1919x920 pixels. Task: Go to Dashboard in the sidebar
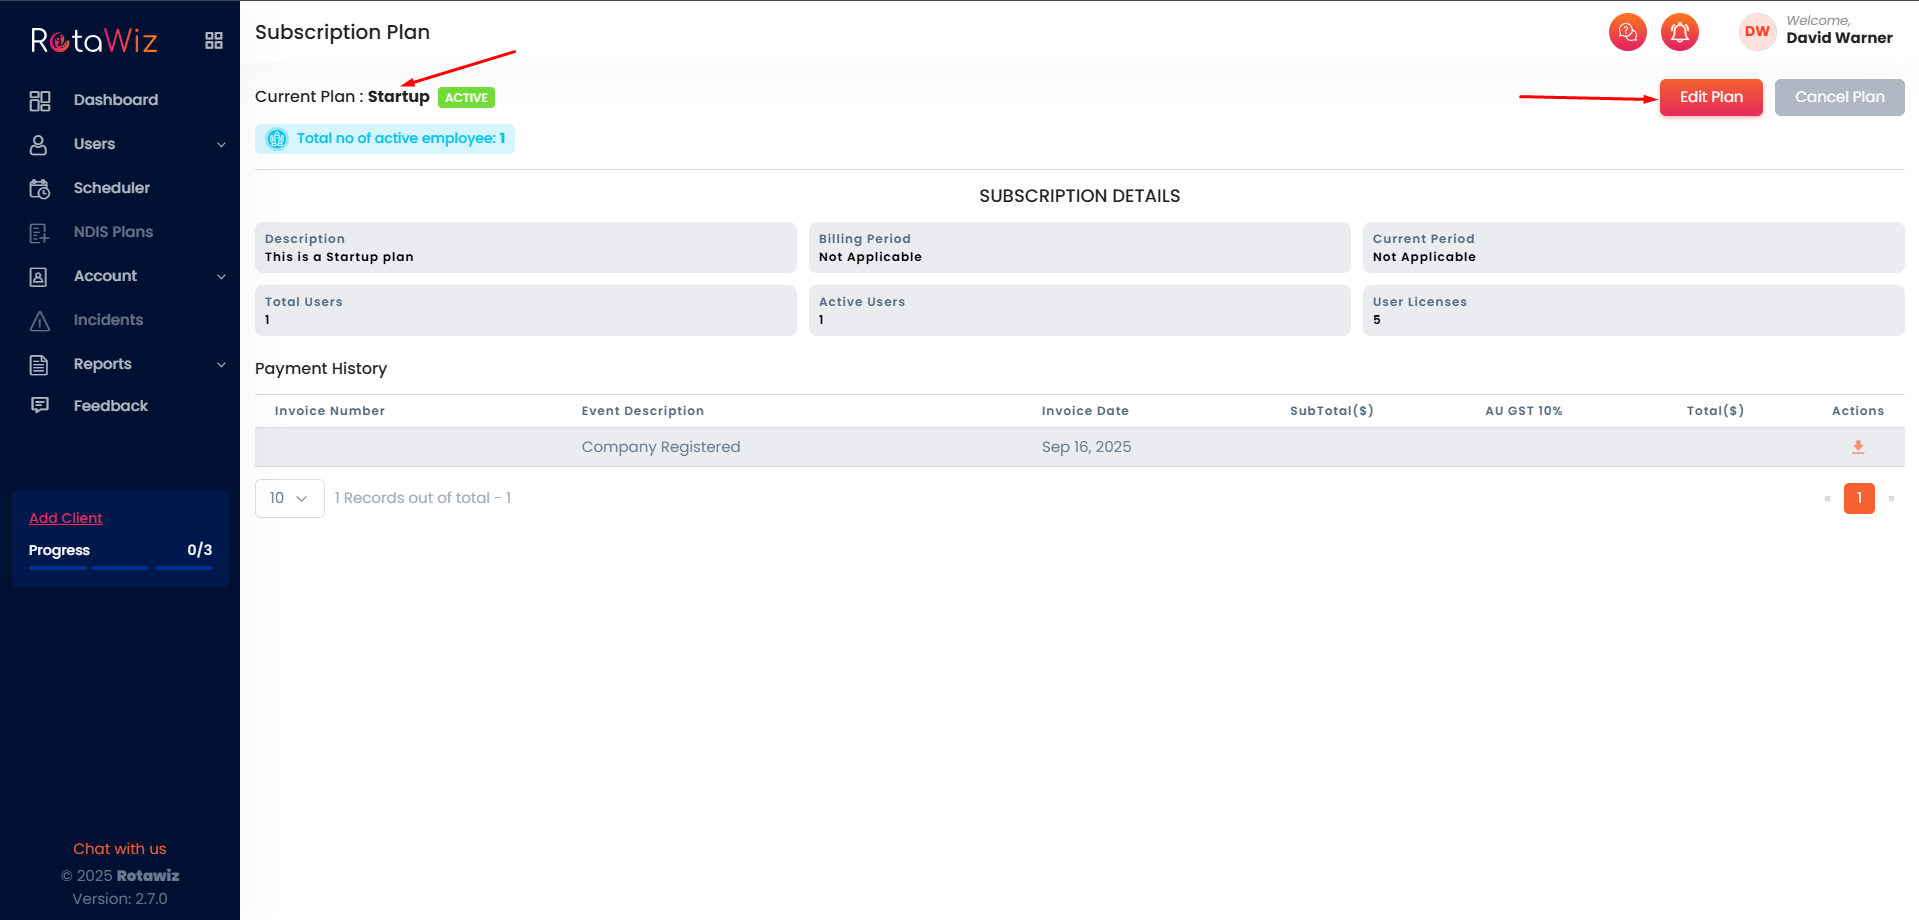115,100
